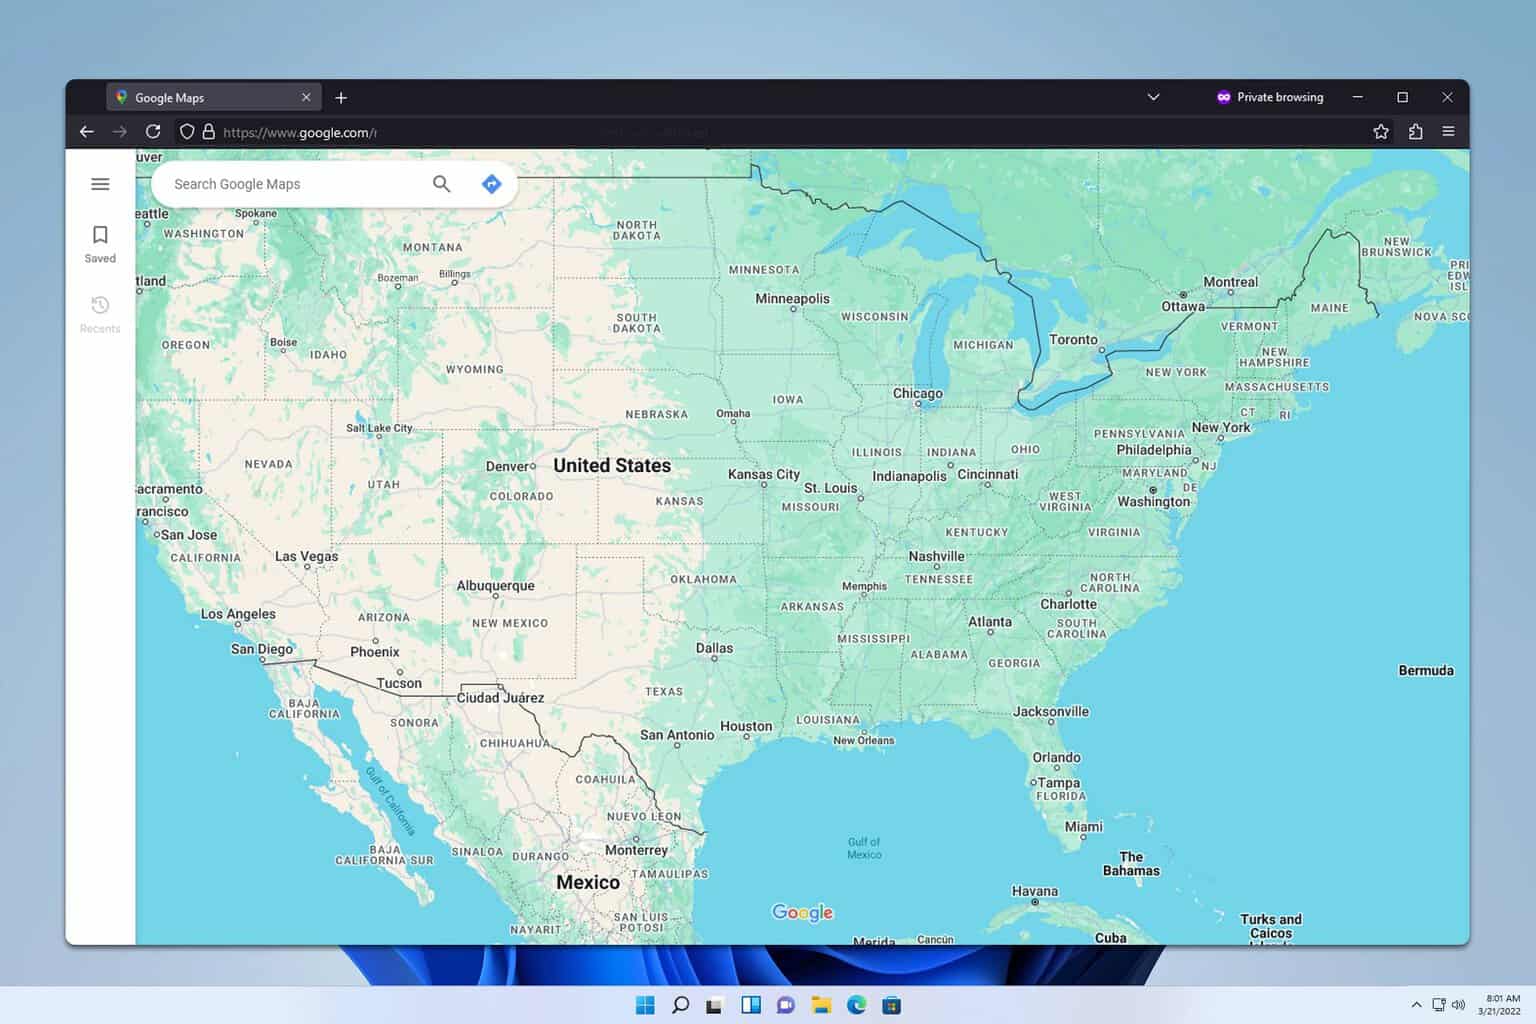Click the United States label on map
Viewport: 1536px width, 1024px height.
(x=612, y=466)
